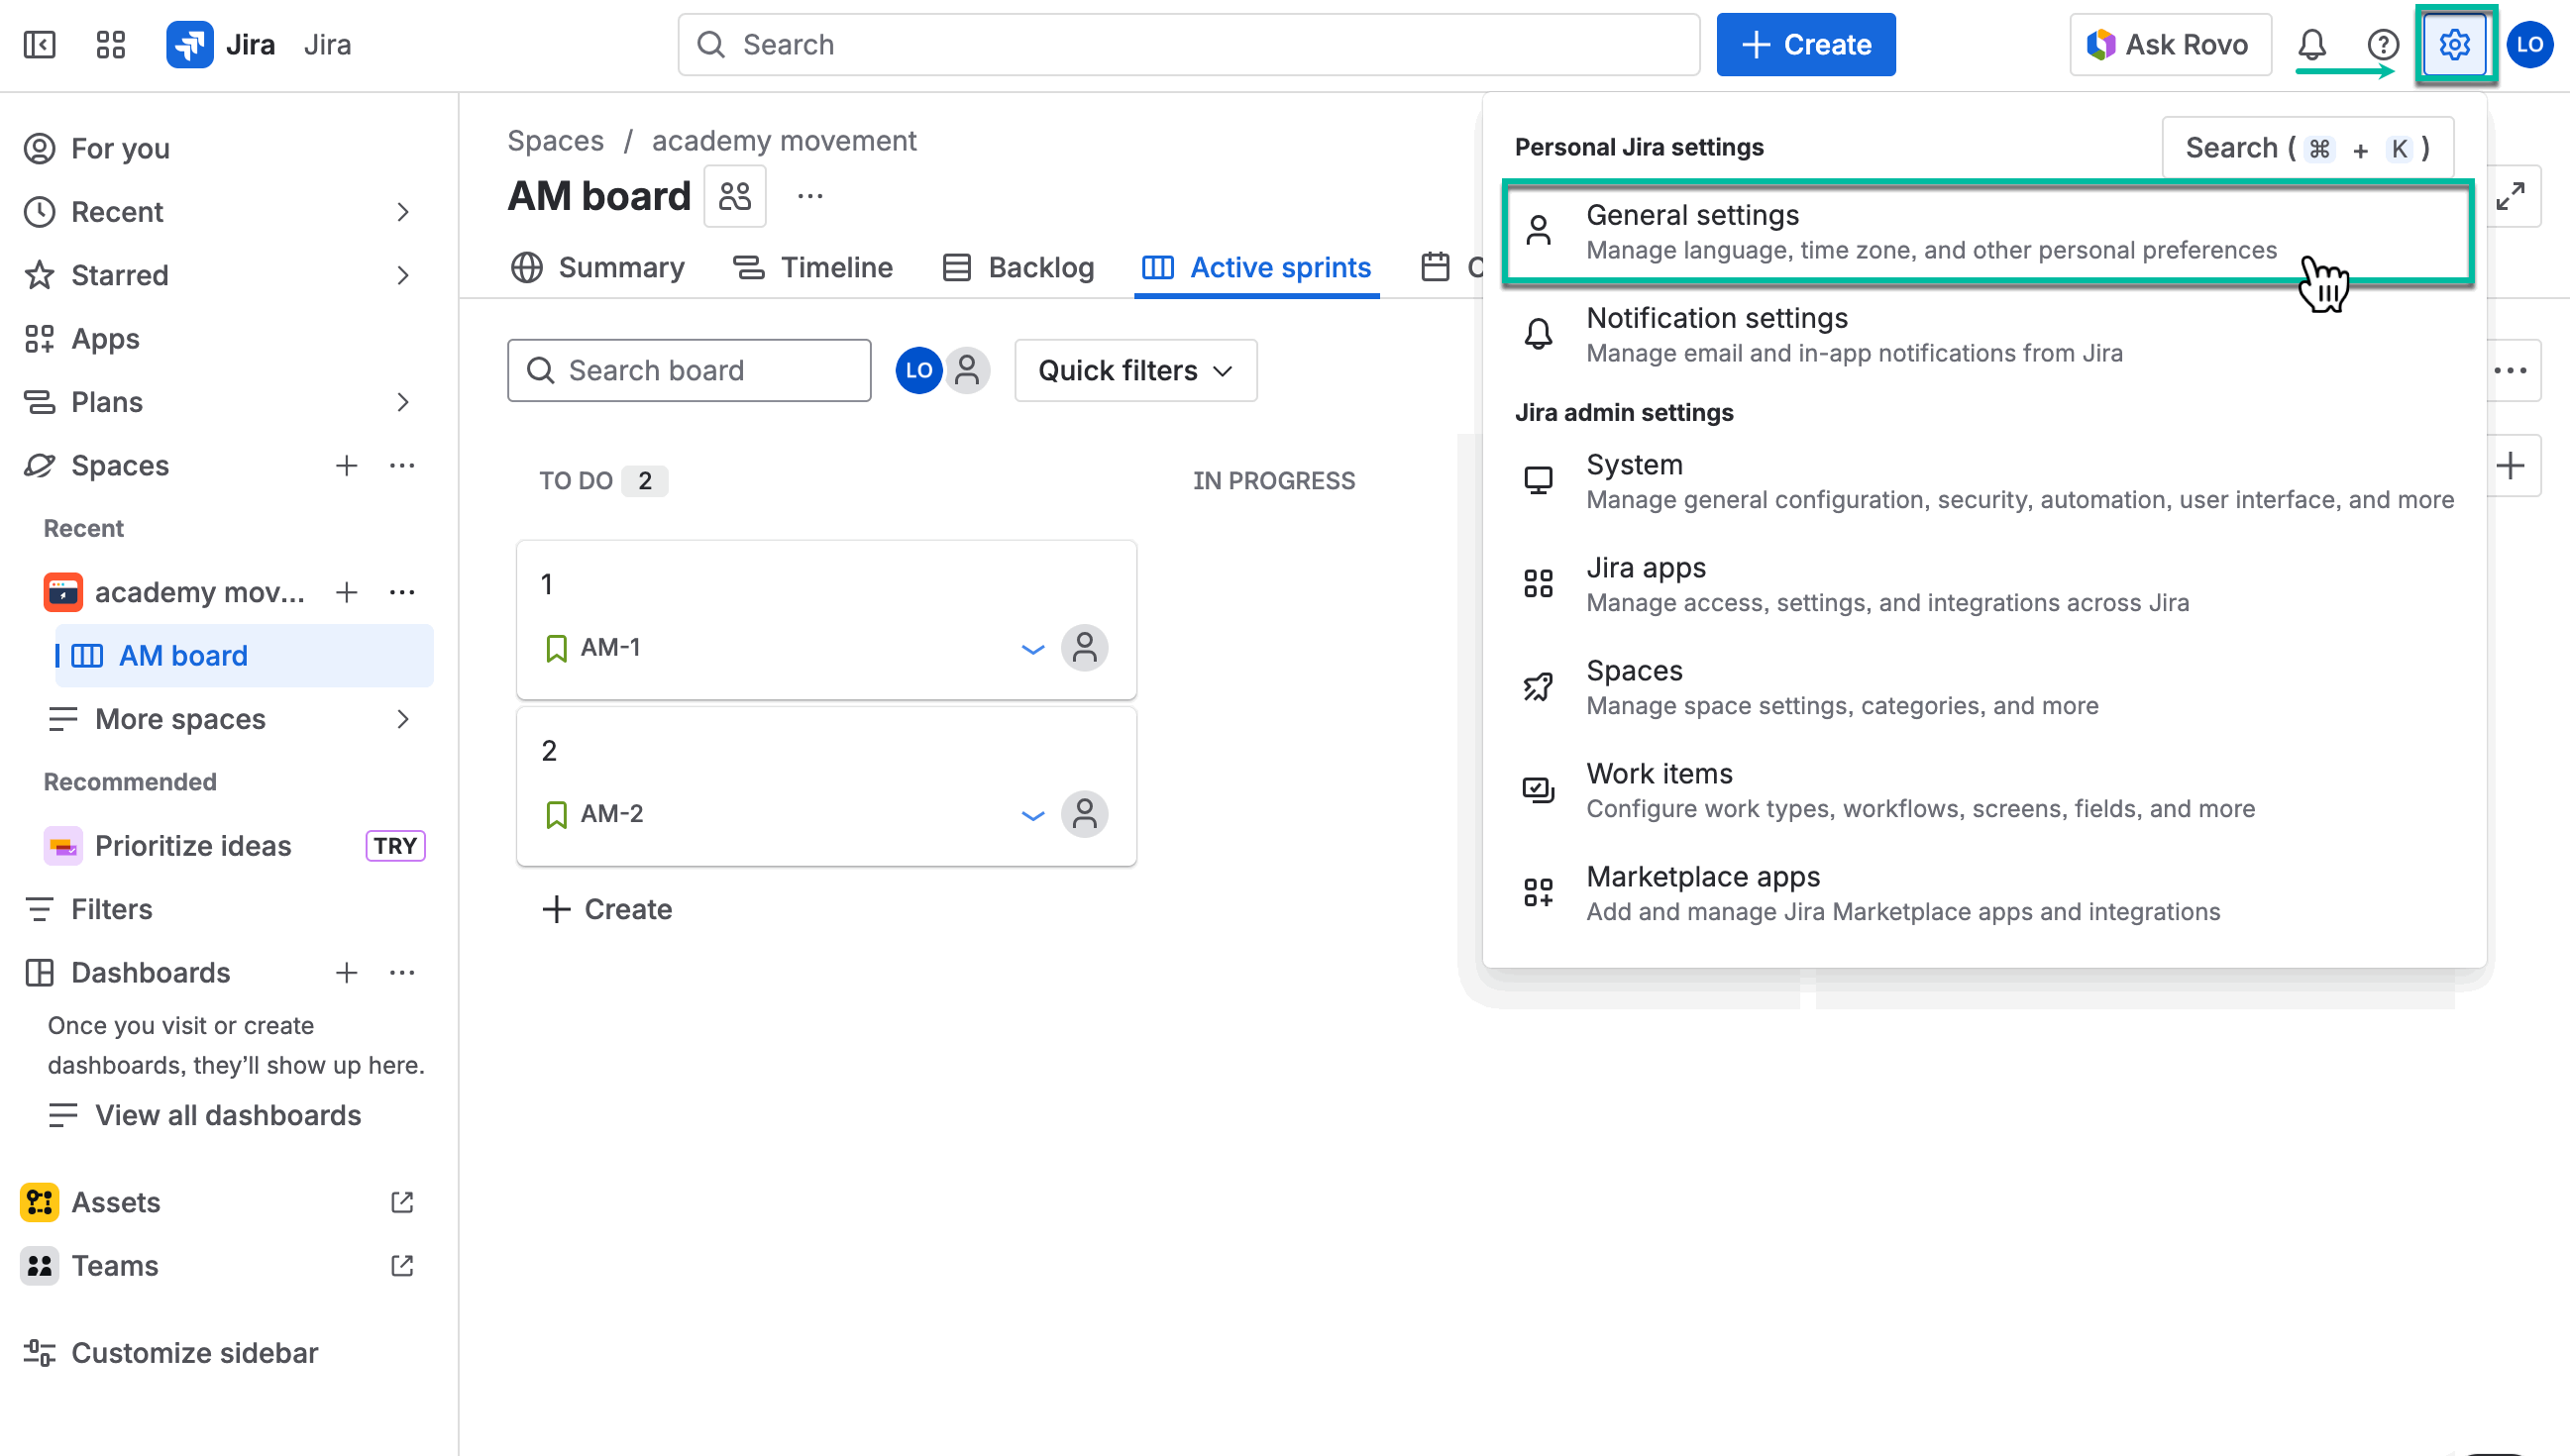Toggle LO assignee filter on board
The width and height of the screenshot is (2570, 1456).
[x=918, y=371]
